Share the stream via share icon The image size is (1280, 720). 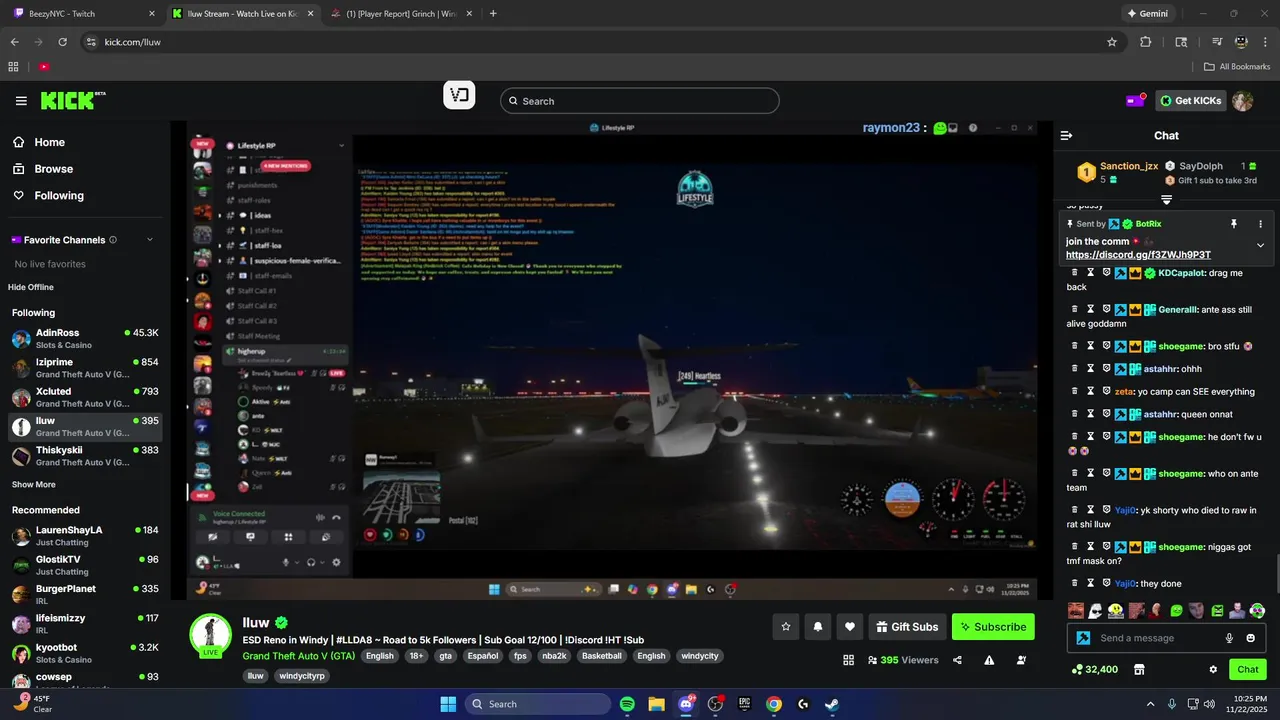tap(958, 660)
